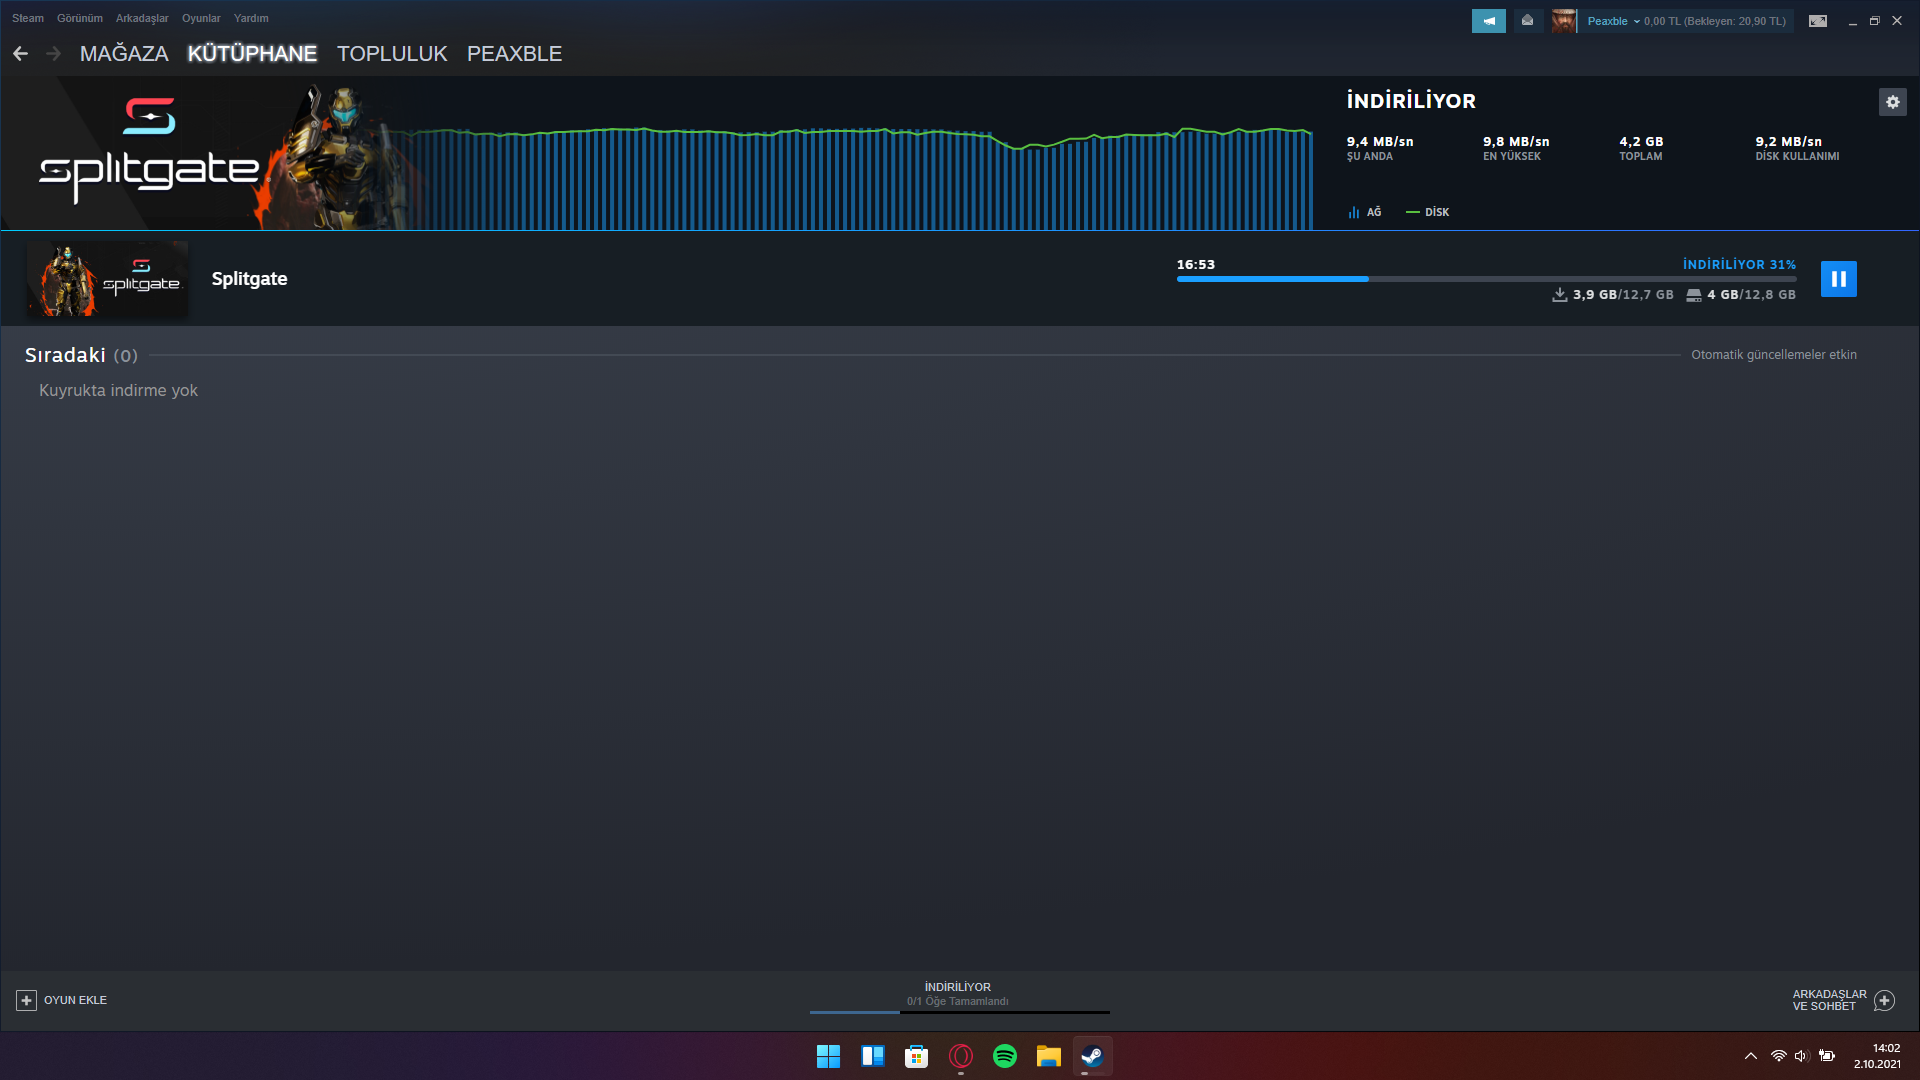Click Otomatik güncellemeler etkin link
Image resolution: width=1920 pixels, height=1080 pixels.
1773,355
